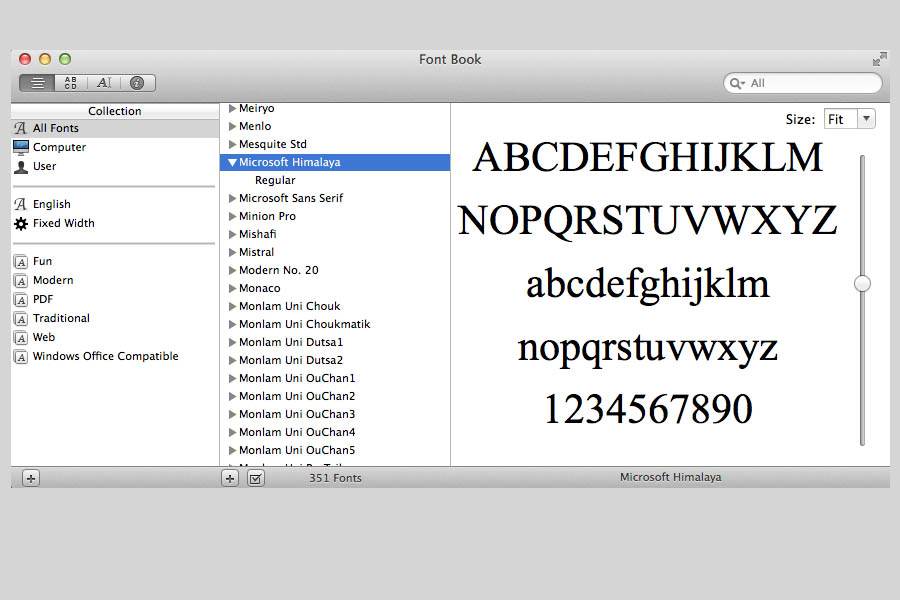
Task: Click the preview size slider knob
Action: [862, 283]
